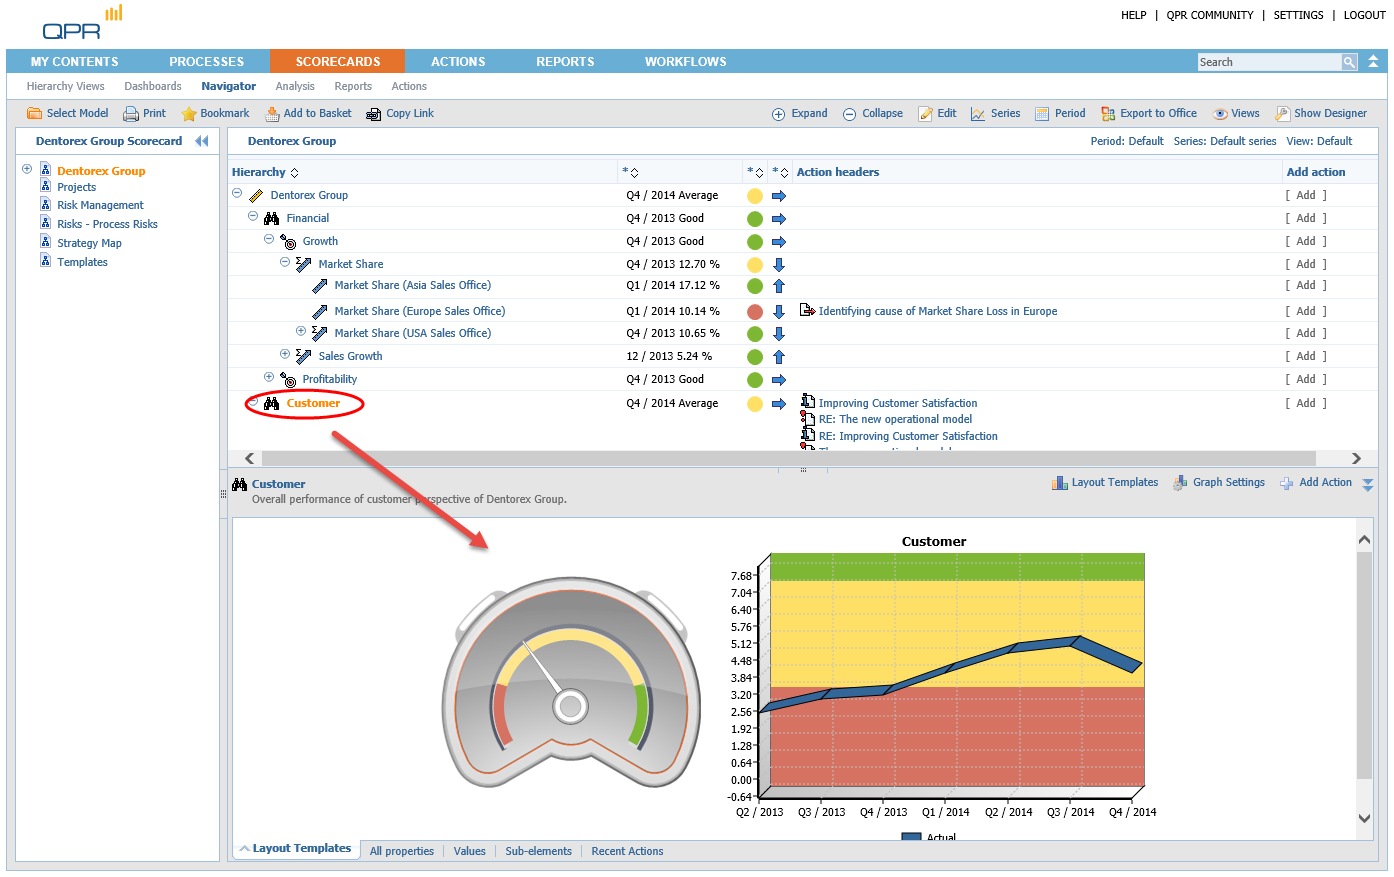The width and height of the screenshot is (1394, 877).
Task: Click the Copy Link icon
Action: (374, 114)
